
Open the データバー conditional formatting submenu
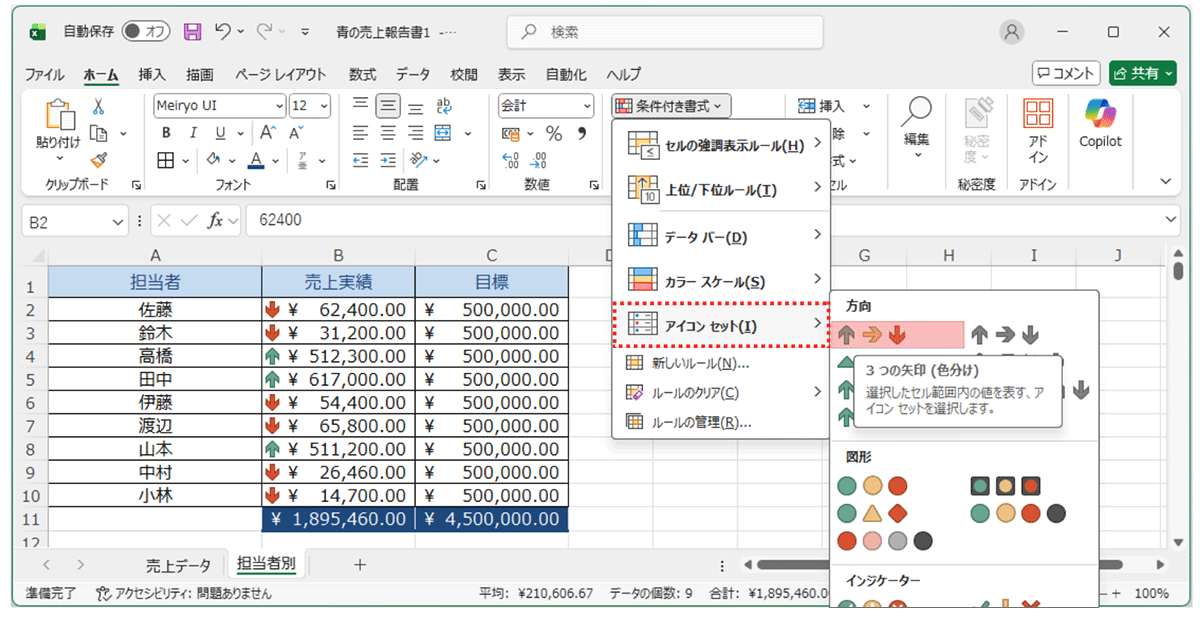(694, 236)
